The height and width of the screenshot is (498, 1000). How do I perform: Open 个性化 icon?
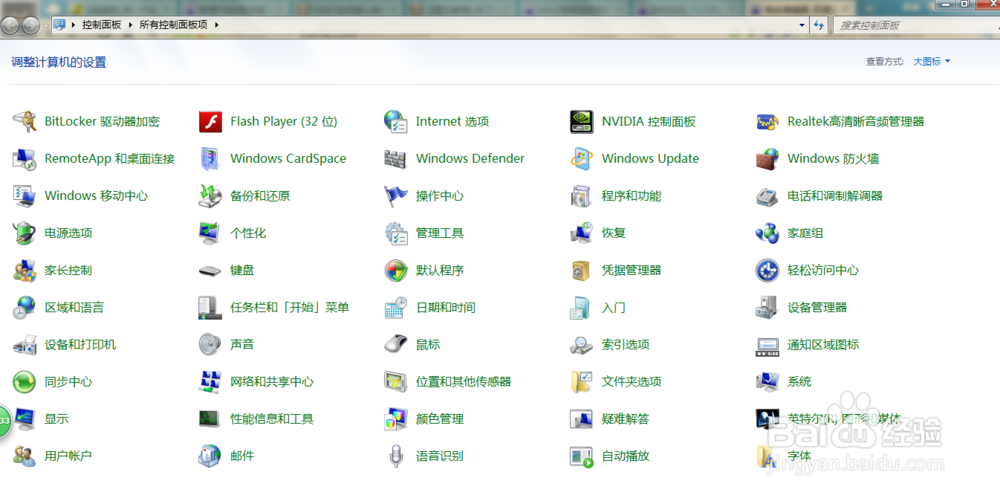[210, 233]
